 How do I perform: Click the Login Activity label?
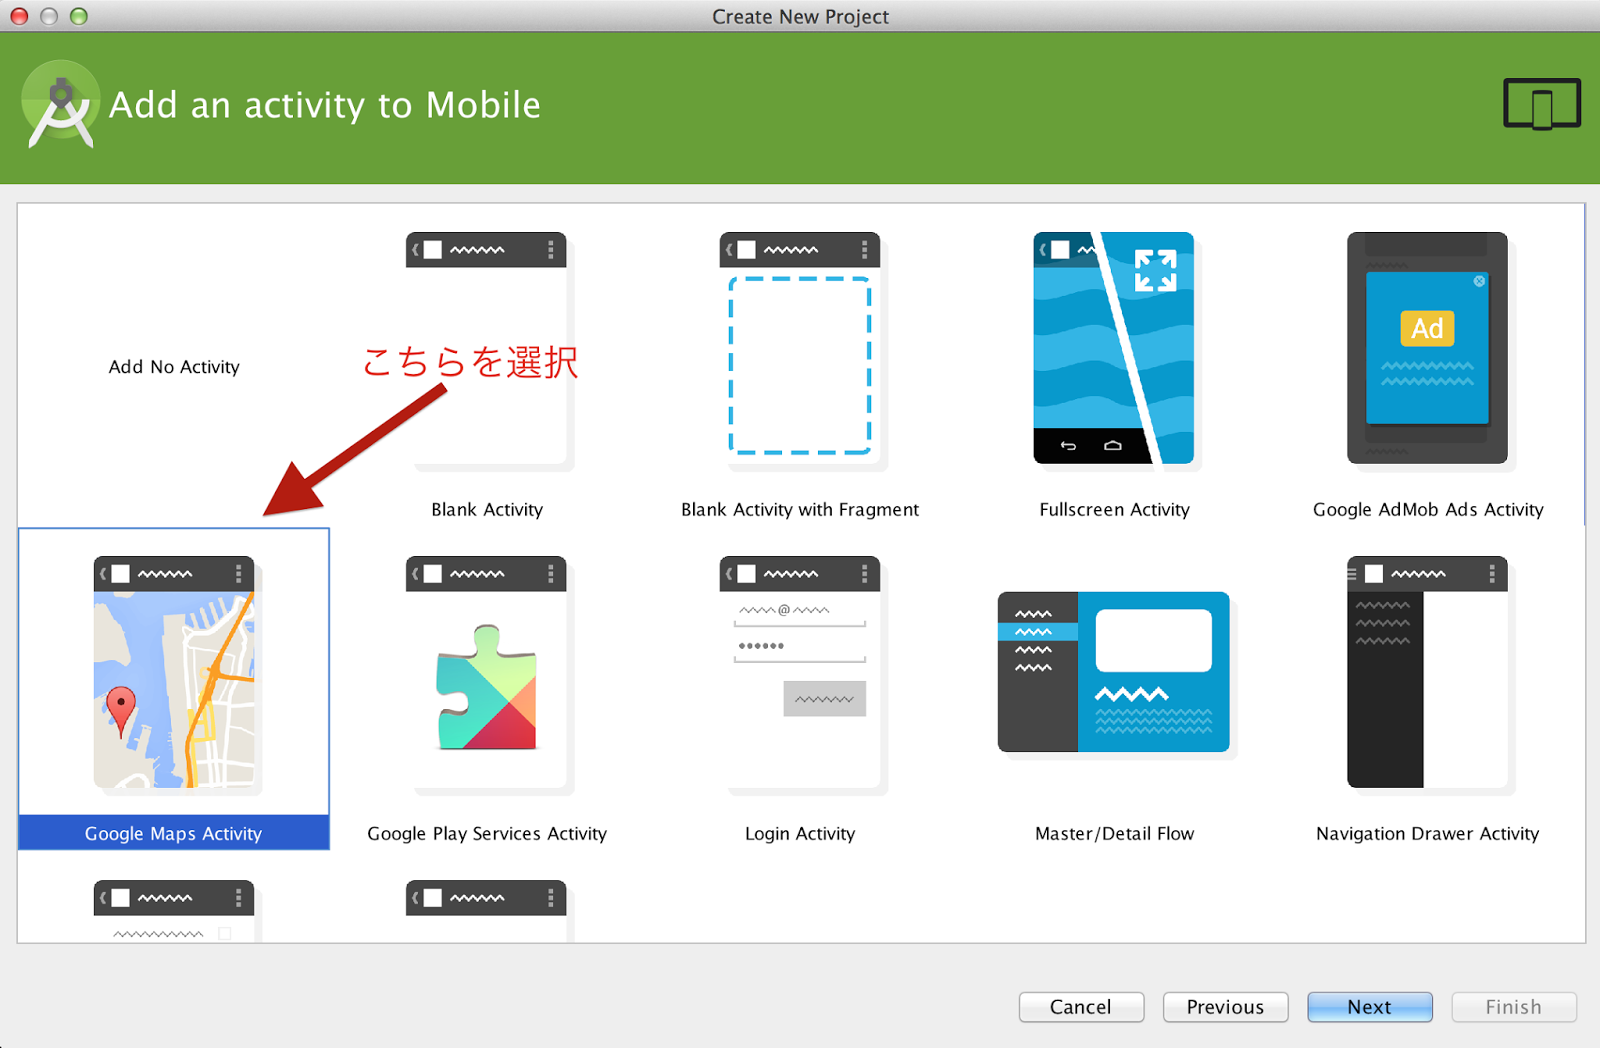800,833
